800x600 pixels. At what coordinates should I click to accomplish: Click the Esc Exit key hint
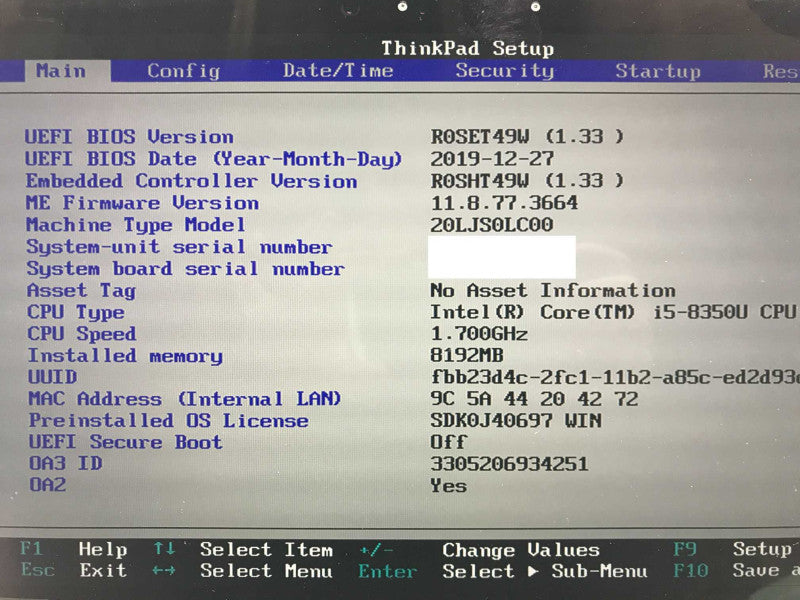(73, 570)
